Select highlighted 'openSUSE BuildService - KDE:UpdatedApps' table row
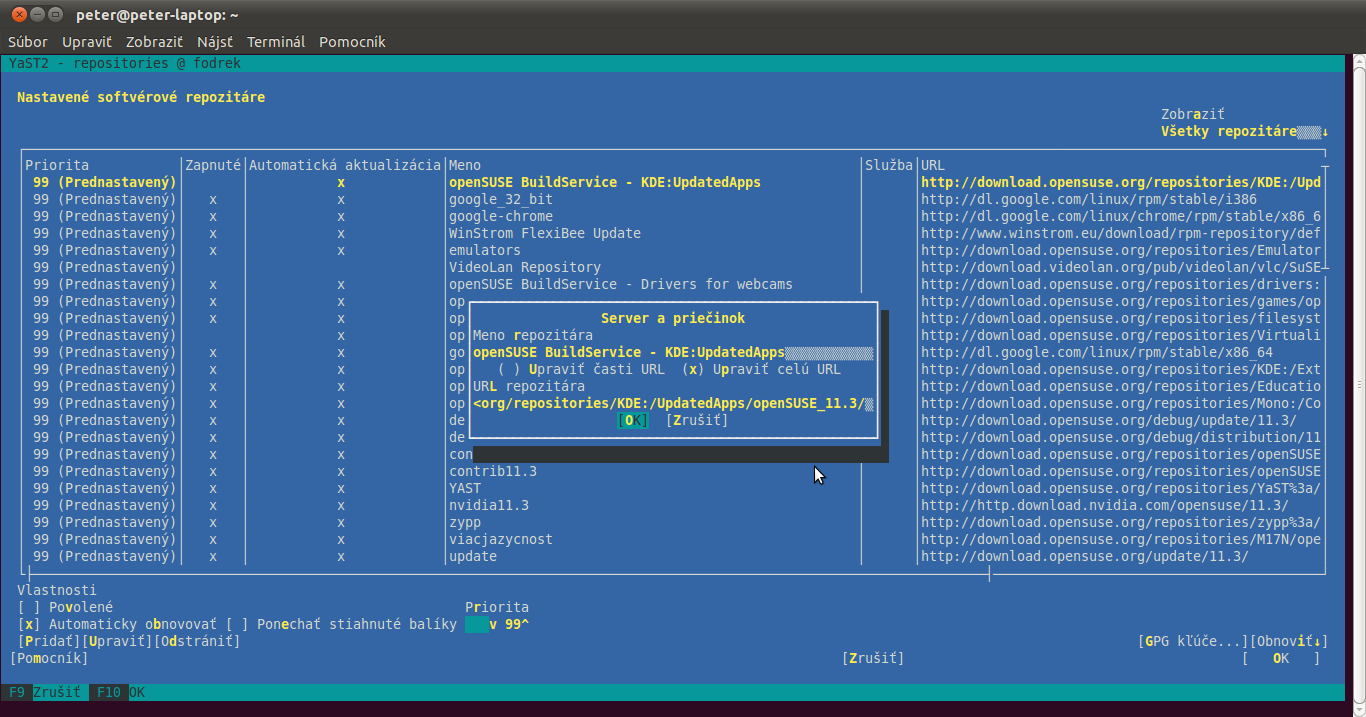This screenshot has height=717, width=1366. click(673, 183)
